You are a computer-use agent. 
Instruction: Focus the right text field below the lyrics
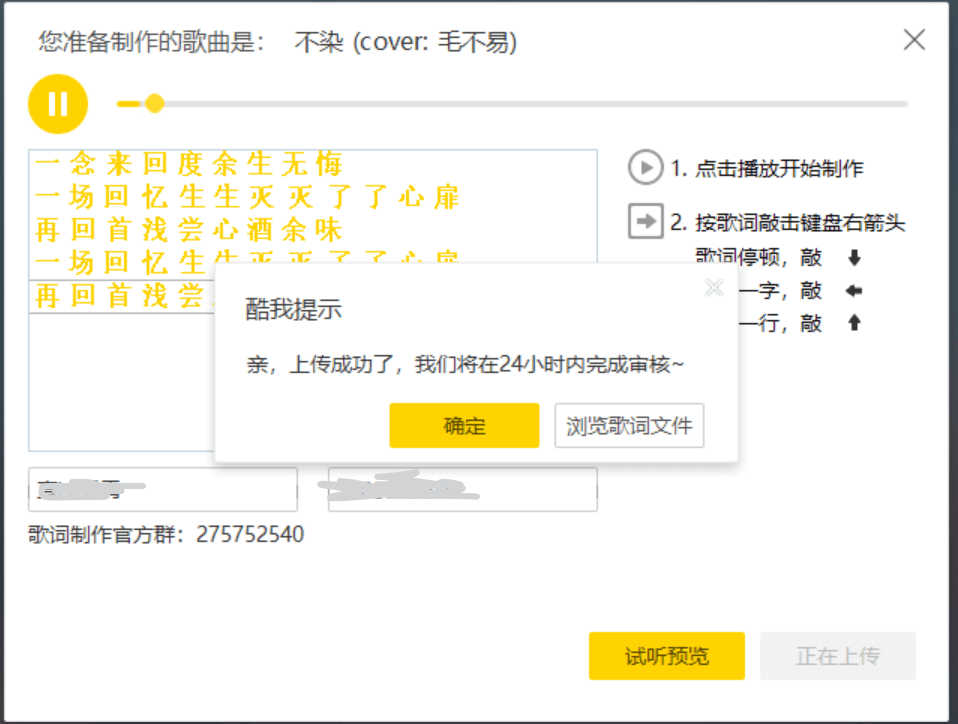tap(462, 489)
